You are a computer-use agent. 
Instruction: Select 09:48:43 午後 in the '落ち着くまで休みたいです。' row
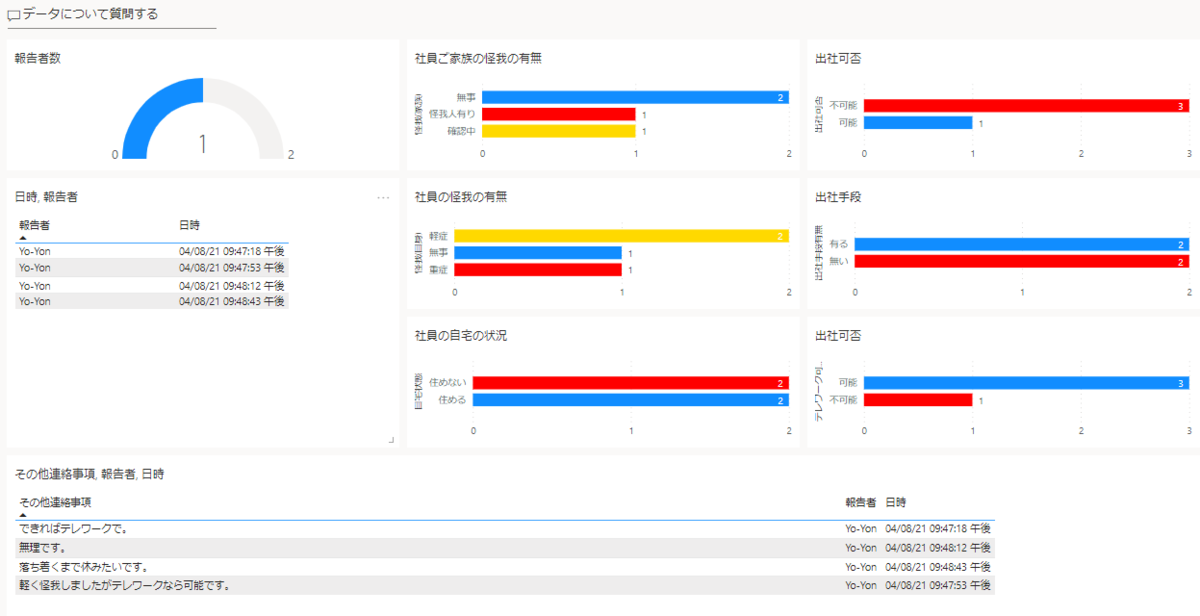pyautogui.click(x=938, y=566)
